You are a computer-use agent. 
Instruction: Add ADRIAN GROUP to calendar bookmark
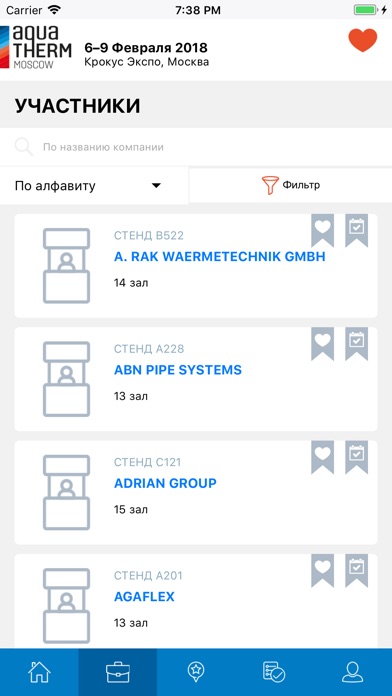(356, 457)
